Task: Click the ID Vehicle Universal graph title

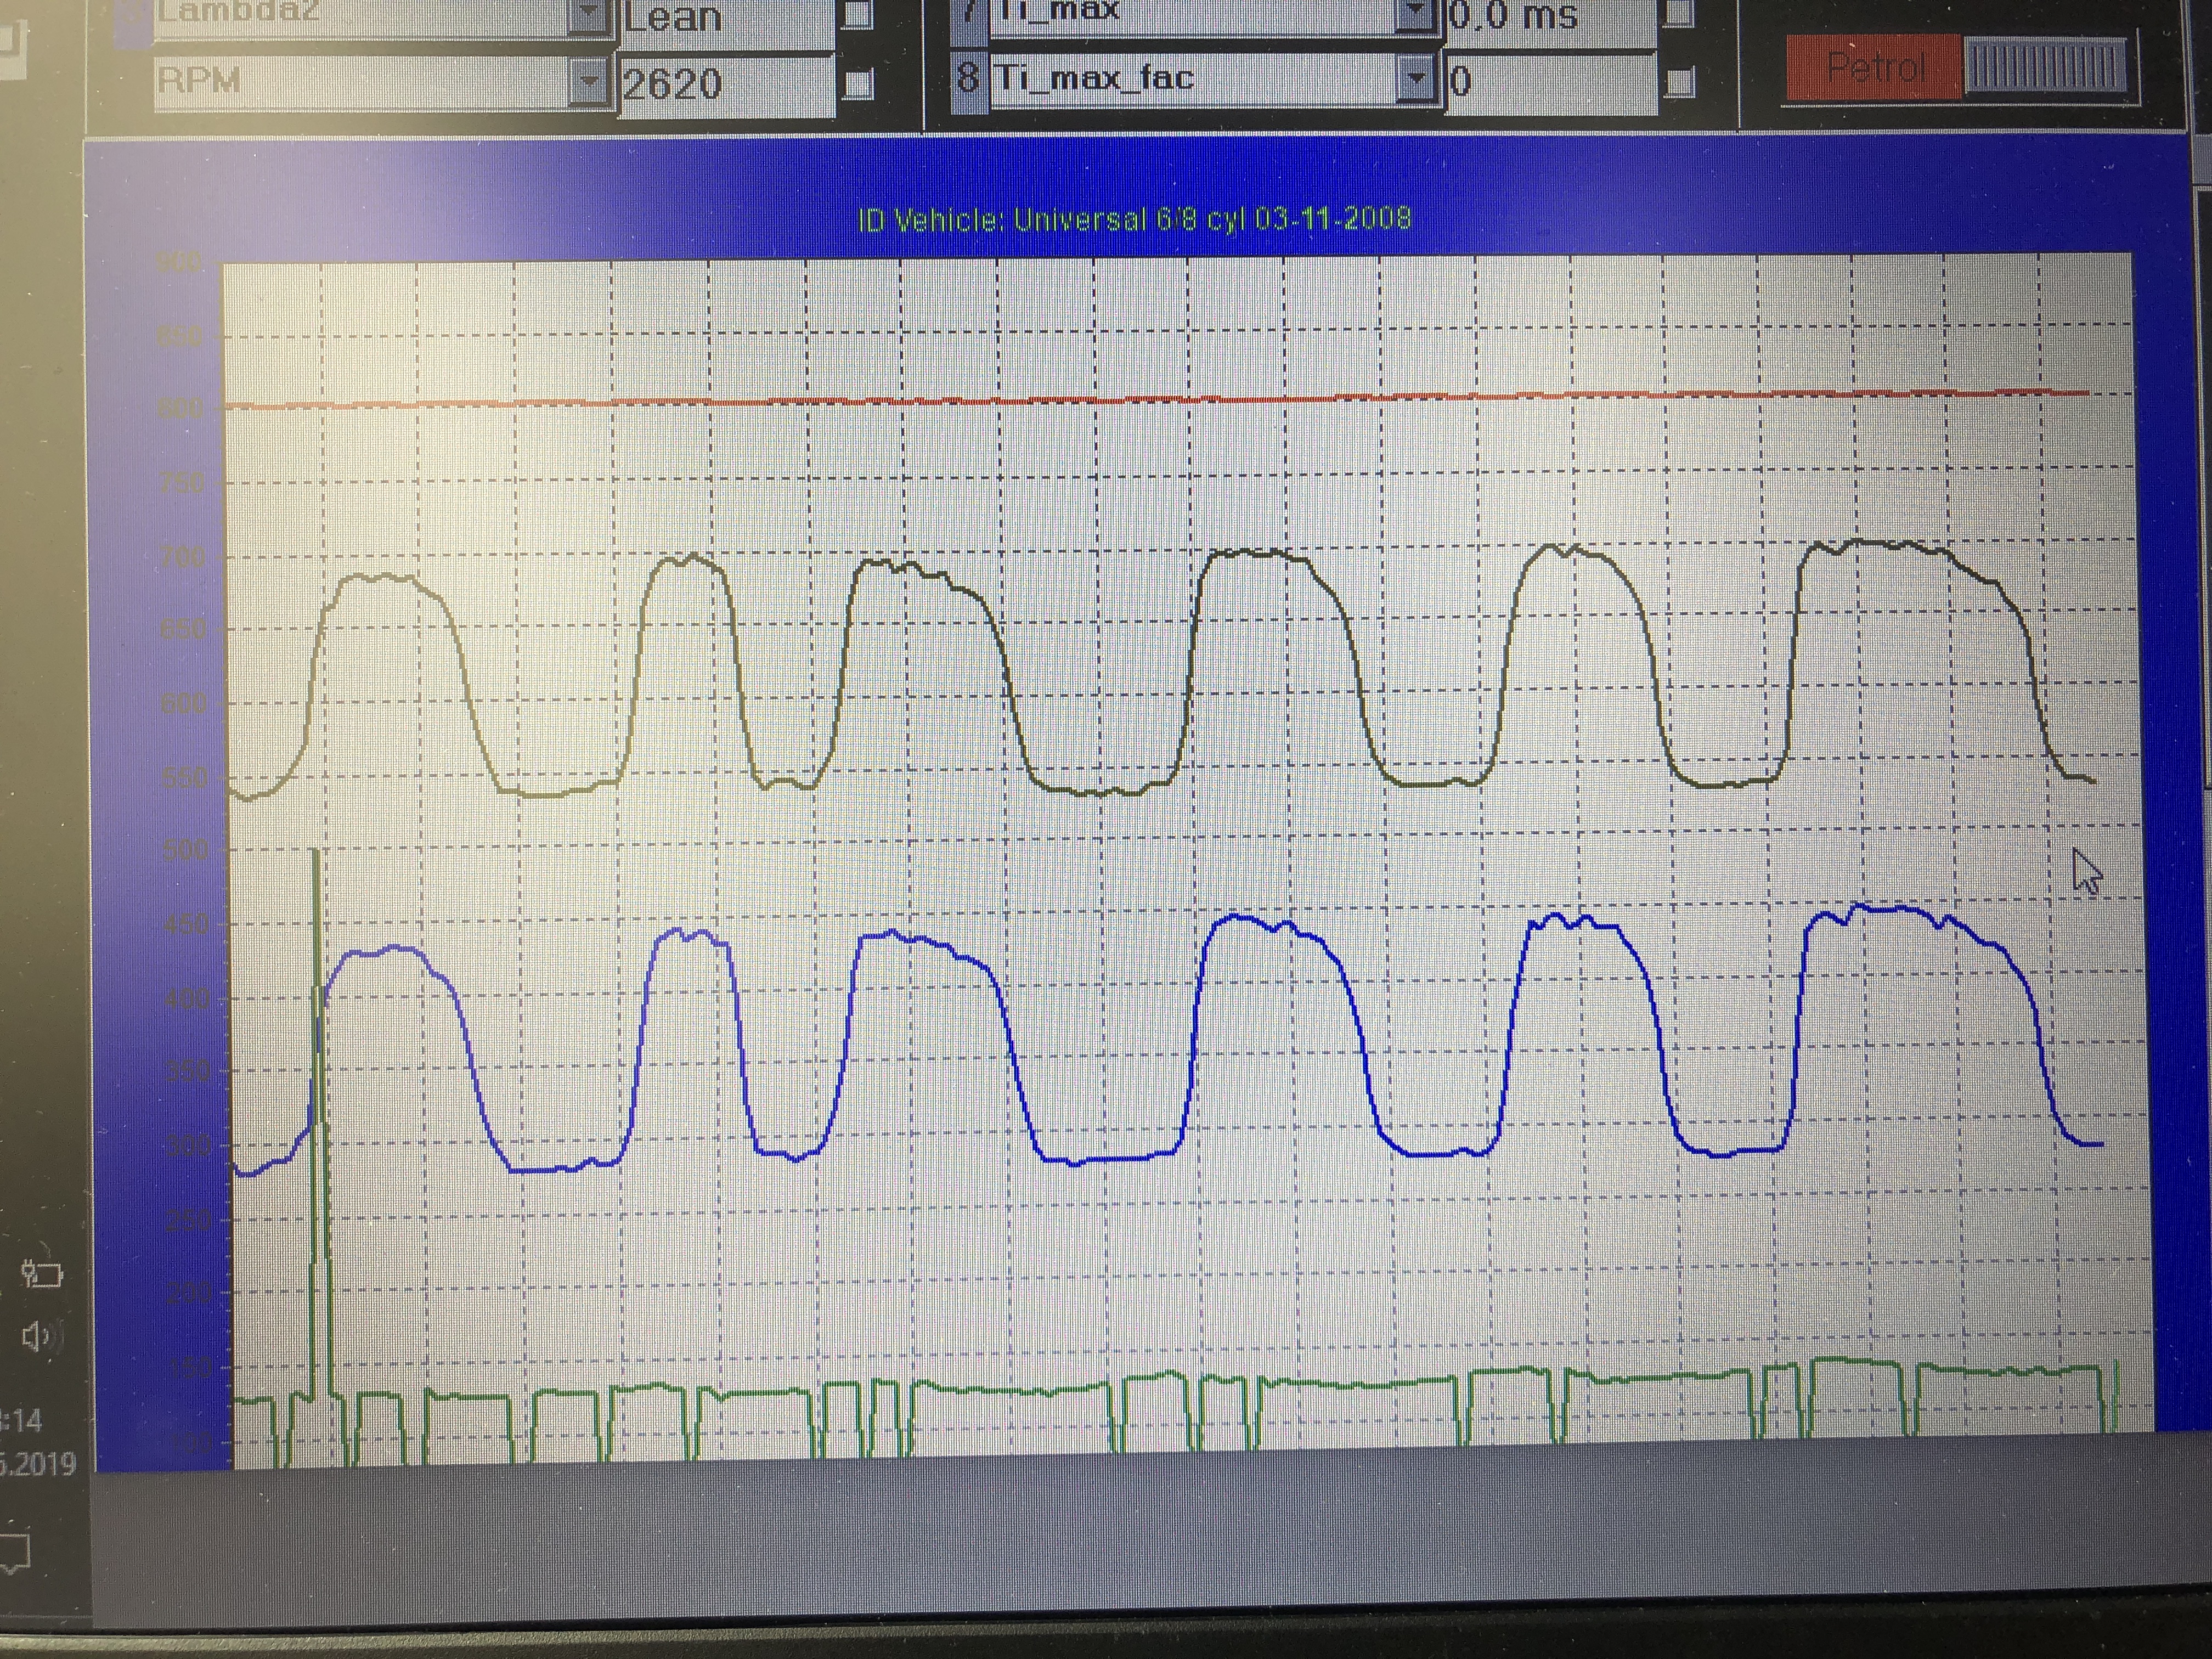Action: [x=1135, y=219]
